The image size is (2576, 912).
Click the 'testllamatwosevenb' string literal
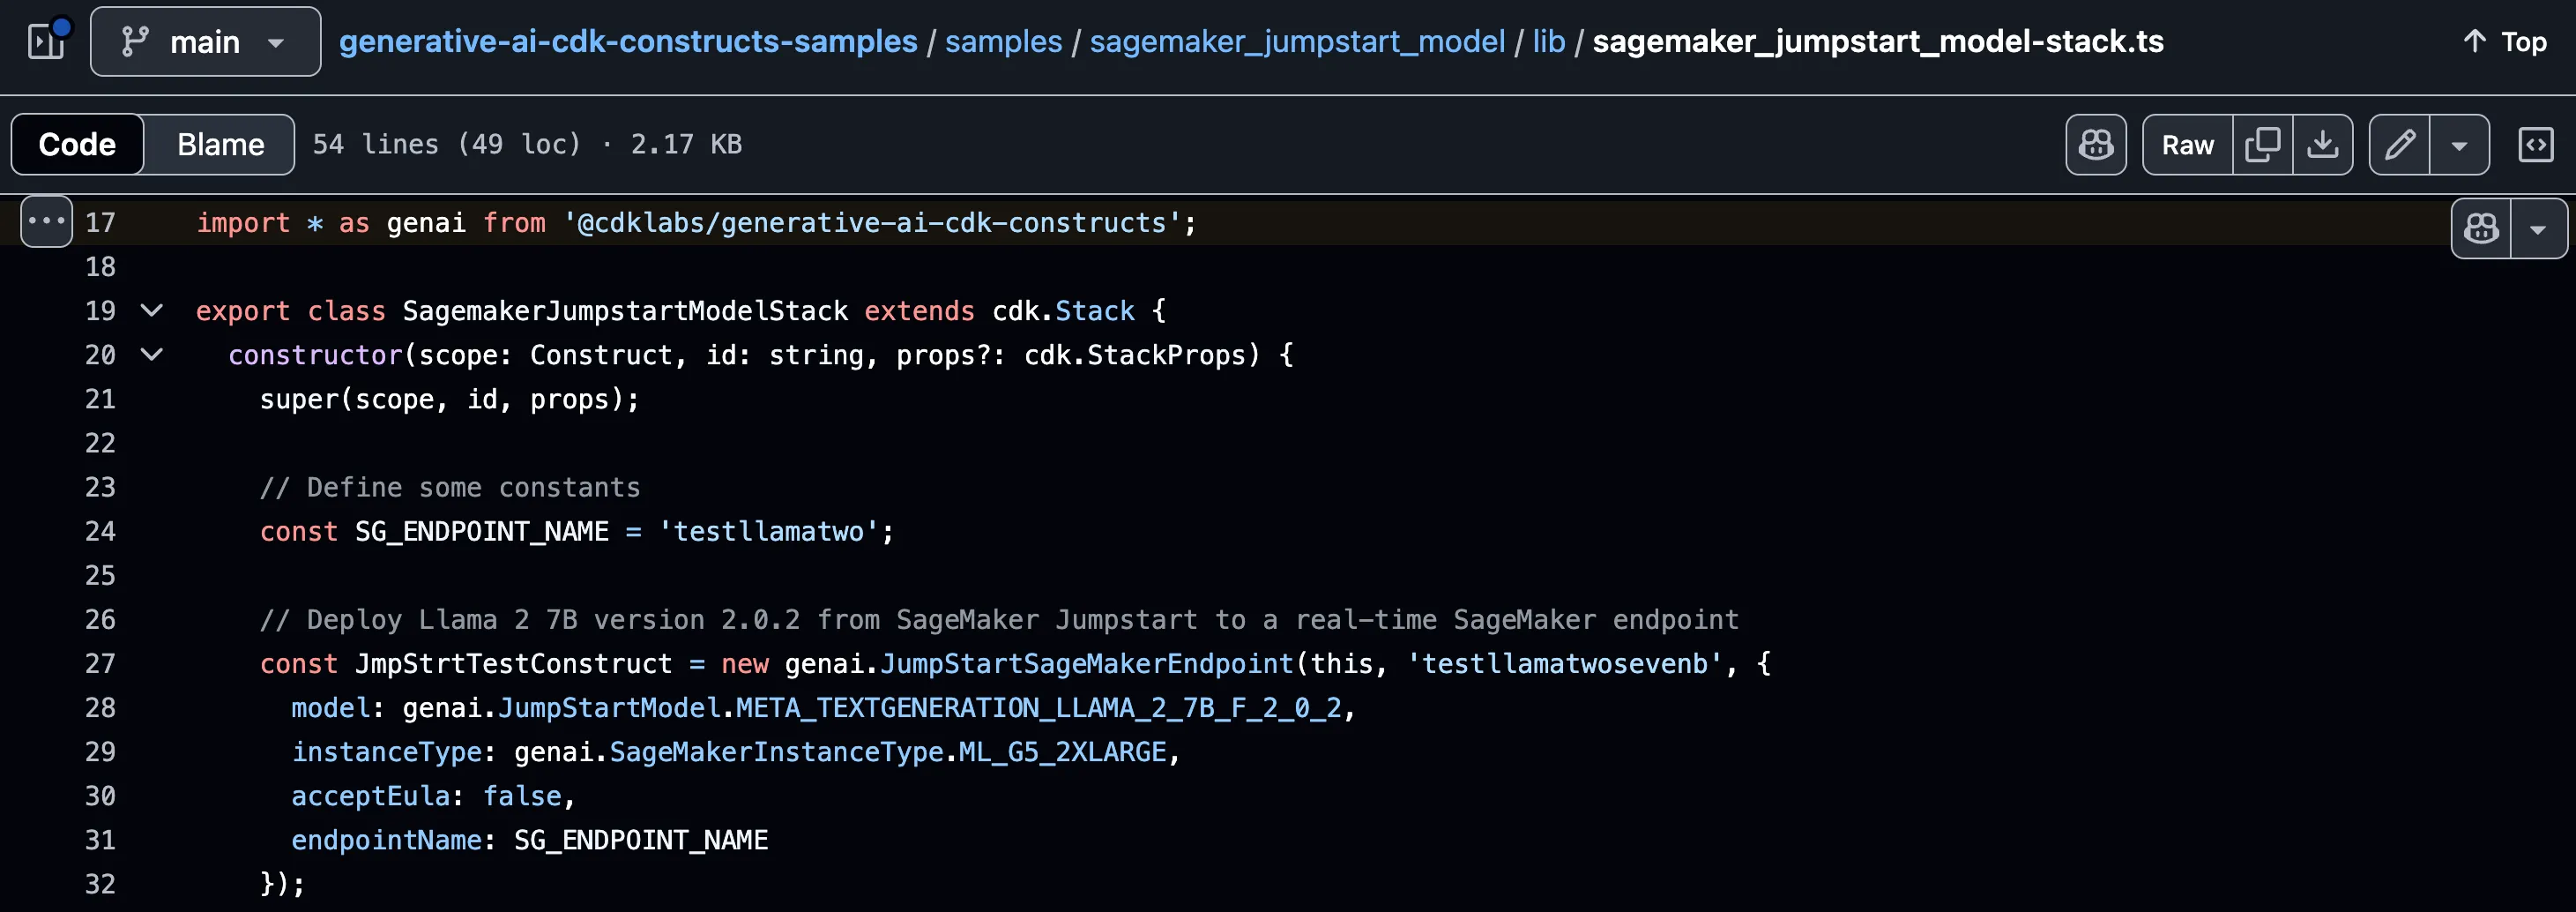pyautogui.click(x=1565, y=663)
